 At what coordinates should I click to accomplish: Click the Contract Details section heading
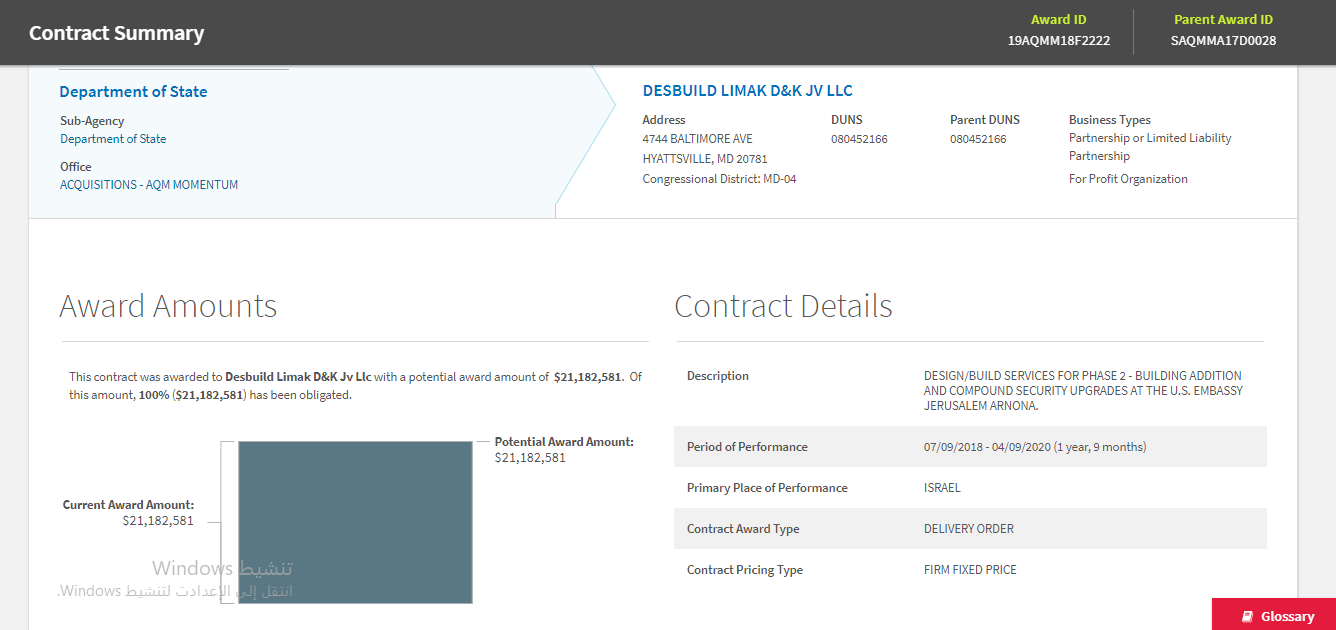[783, 306]
